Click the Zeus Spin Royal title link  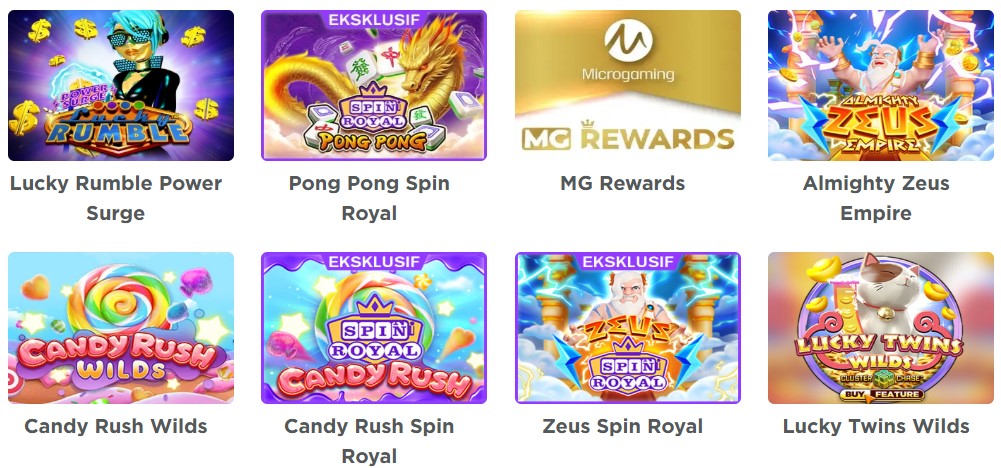click(x=622, y=426)
